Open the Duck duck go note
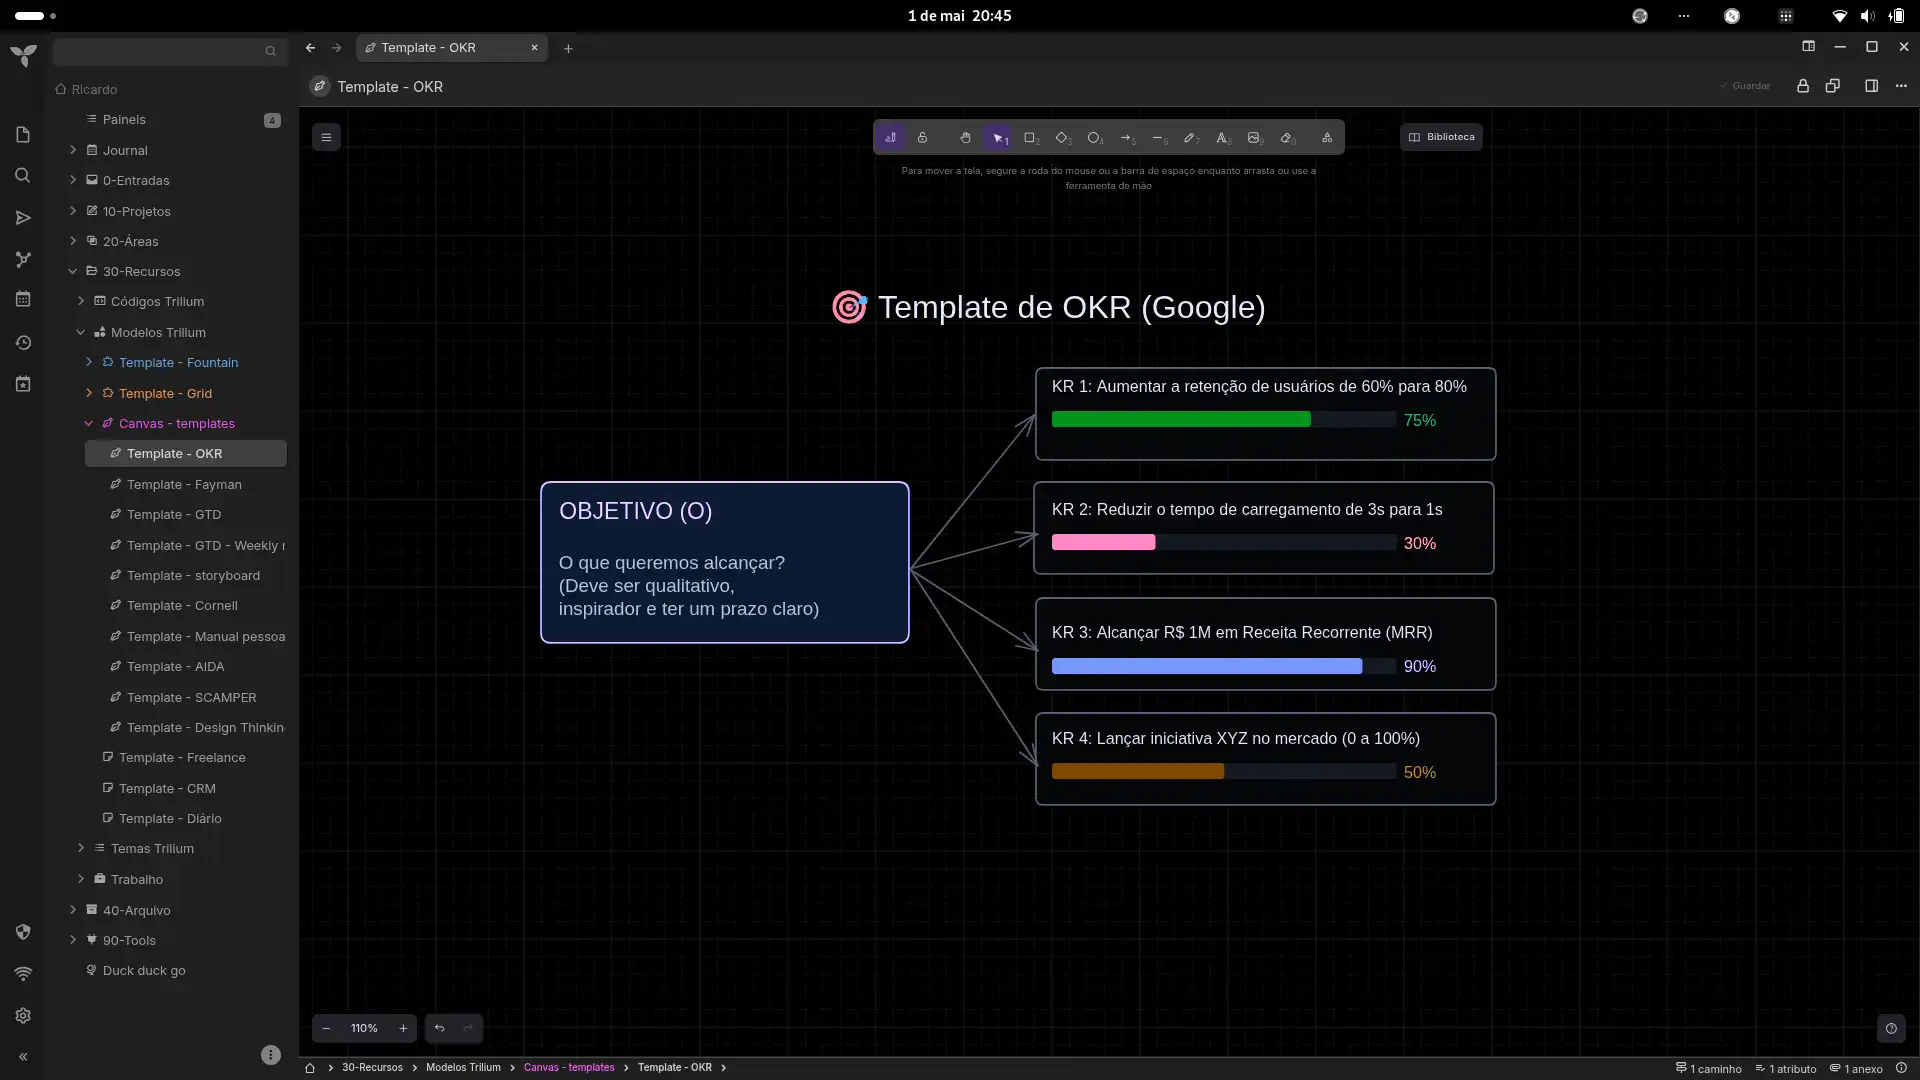1920x1080 pixels. (144, 971)
